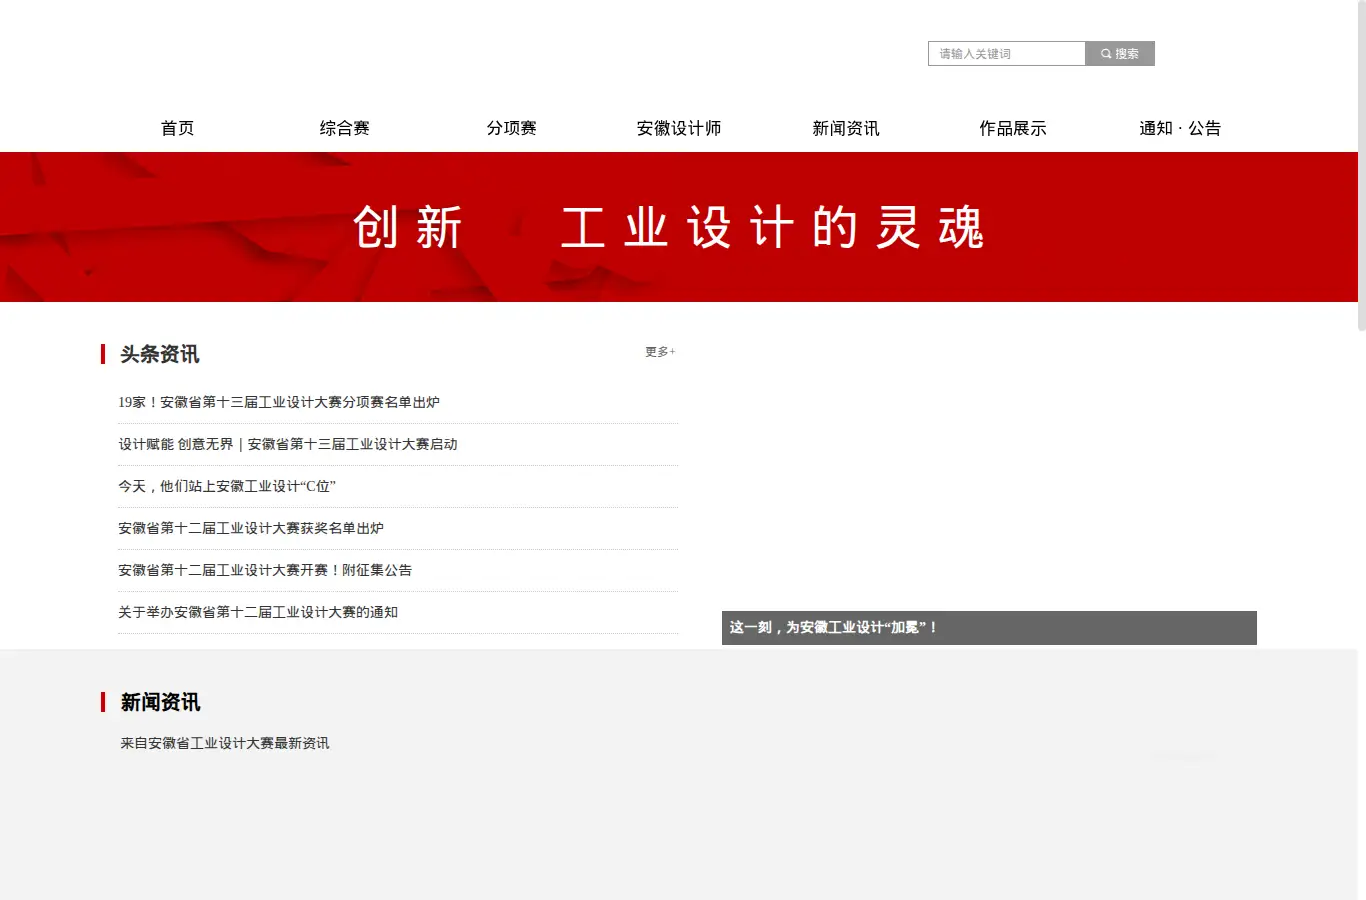Open article 安徽省第十二届工业设计大赛获奖名单出炉
The image size is (1366, 900).
coord(251,528)
